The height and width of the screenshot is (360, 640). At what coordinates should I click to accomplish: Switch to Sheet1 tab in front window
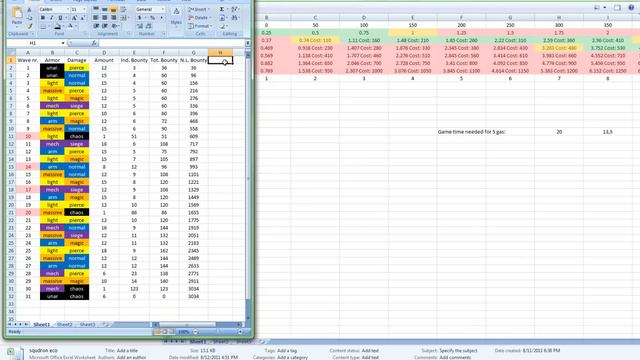pos(41,324)
